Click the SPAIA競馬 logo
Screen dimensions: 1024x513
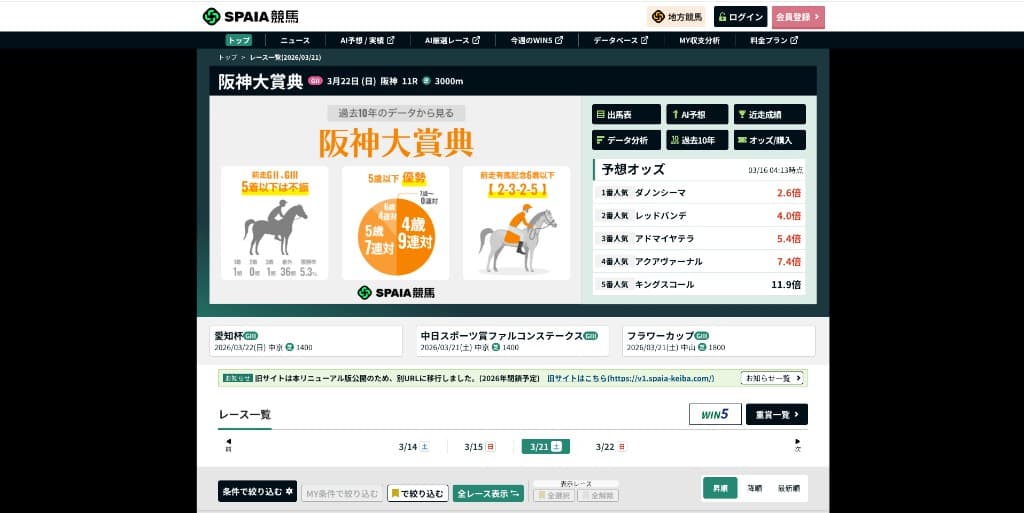click(x=251, y=16)
